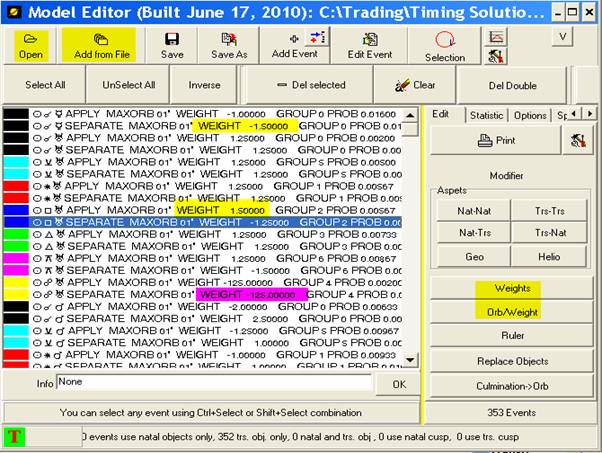
Task: Click cyan swatch of APPLY PROB 0.00500 row
Action: point(16,162)
